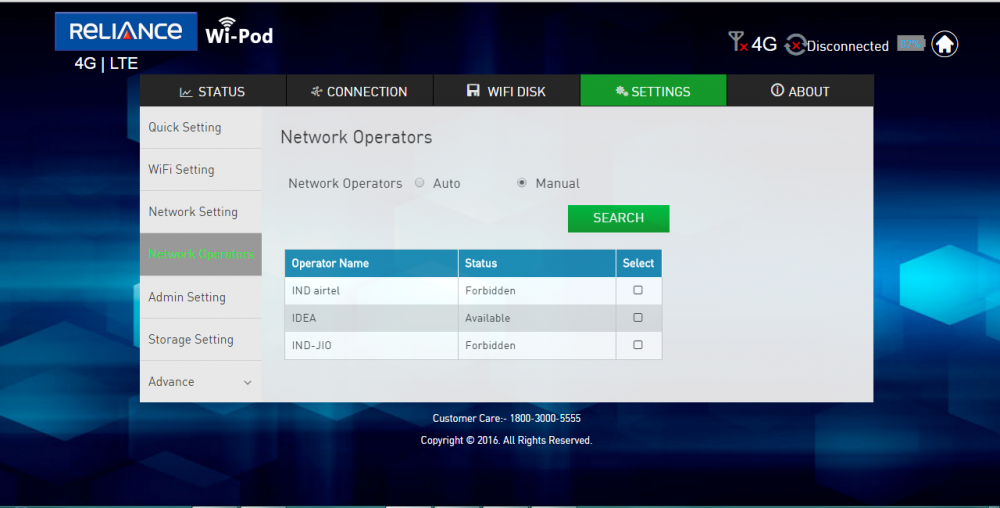Viewport: 1000px width, 508px height.
Task: Click the Reliance logo
Action: (x=126, y=31)
